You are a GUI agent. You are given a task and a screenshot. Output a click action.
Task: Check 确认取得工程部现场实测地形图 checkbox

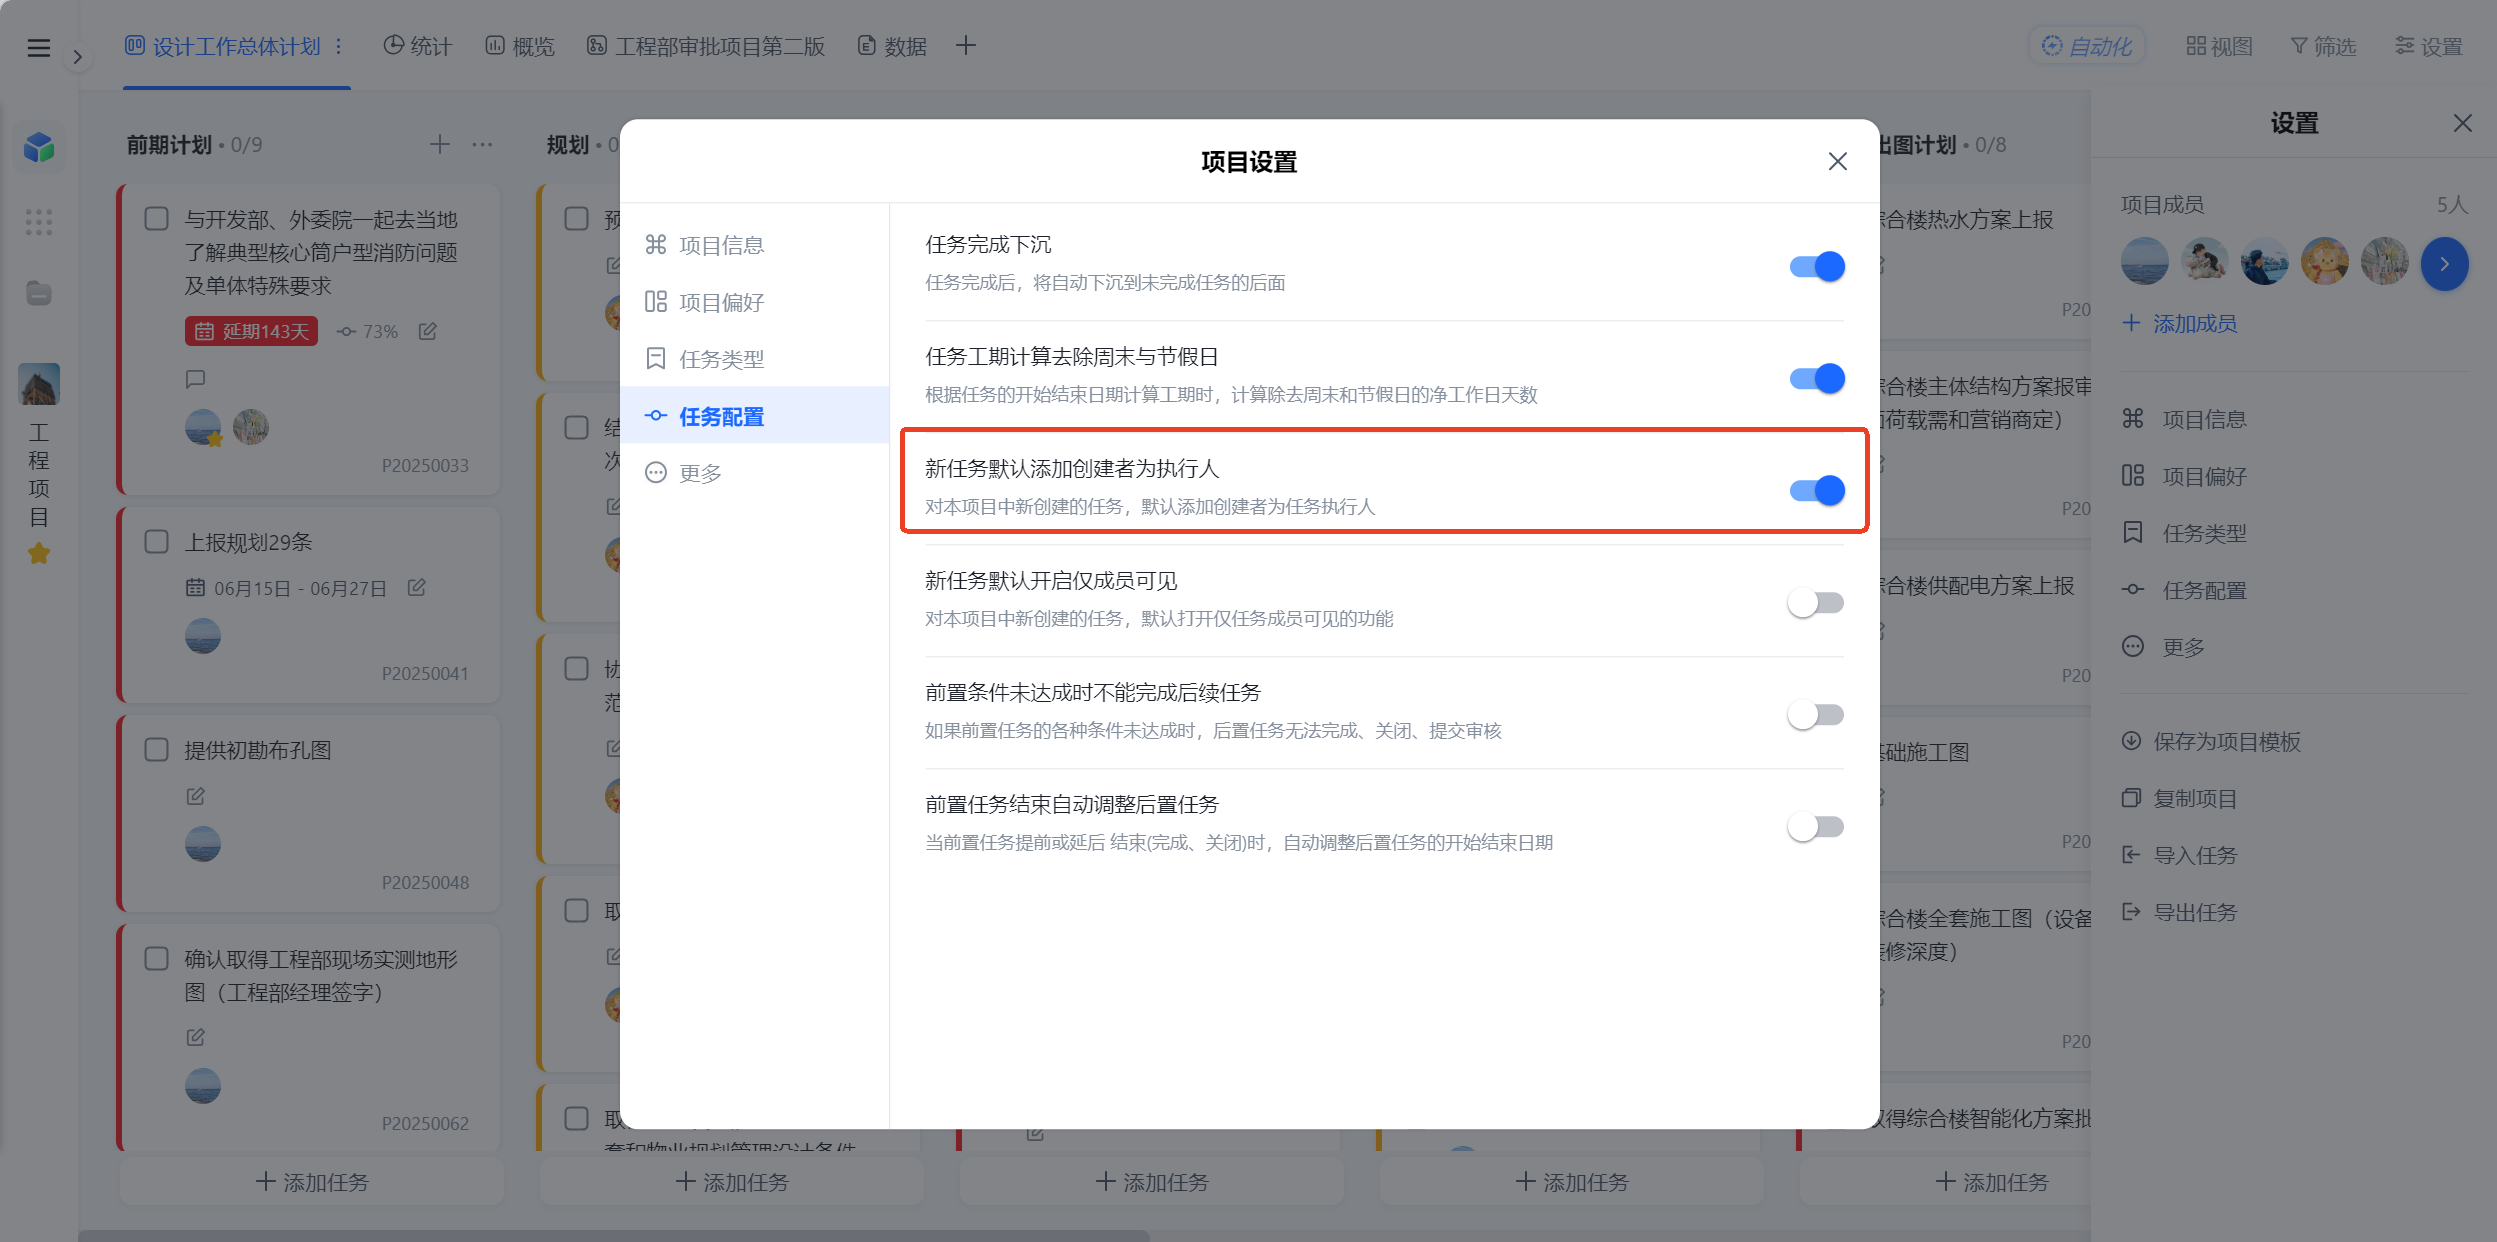(156, 959)
